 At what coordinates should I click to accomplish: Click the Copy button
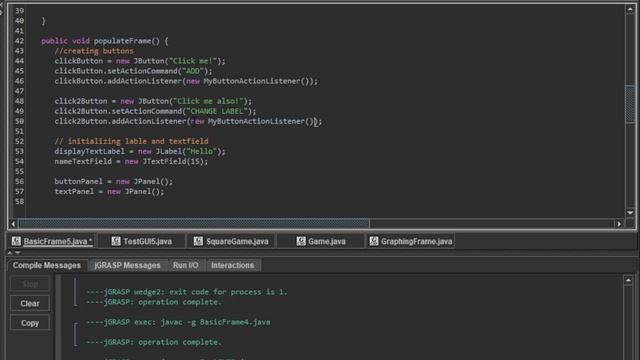point(30,323)
